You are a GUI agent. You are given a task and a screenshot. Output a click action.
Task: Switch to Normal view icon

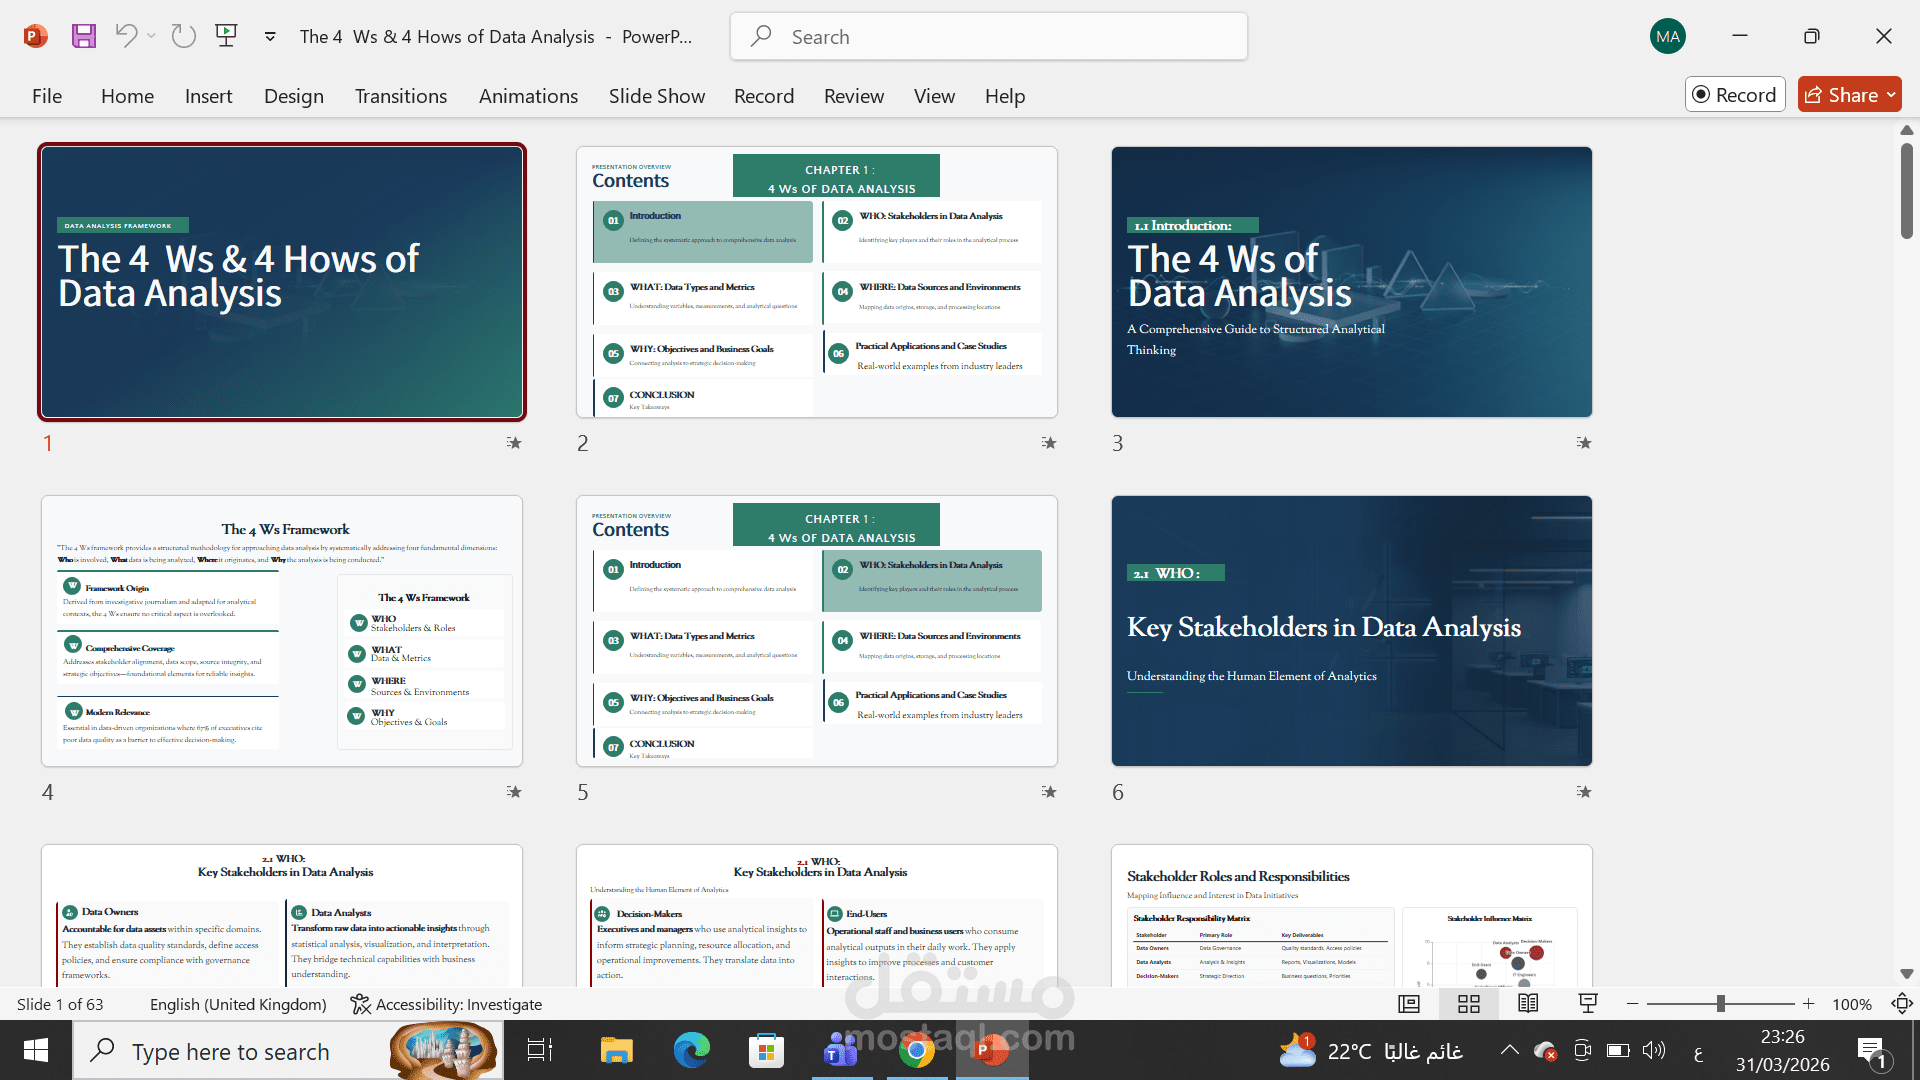(1409, 1004)
